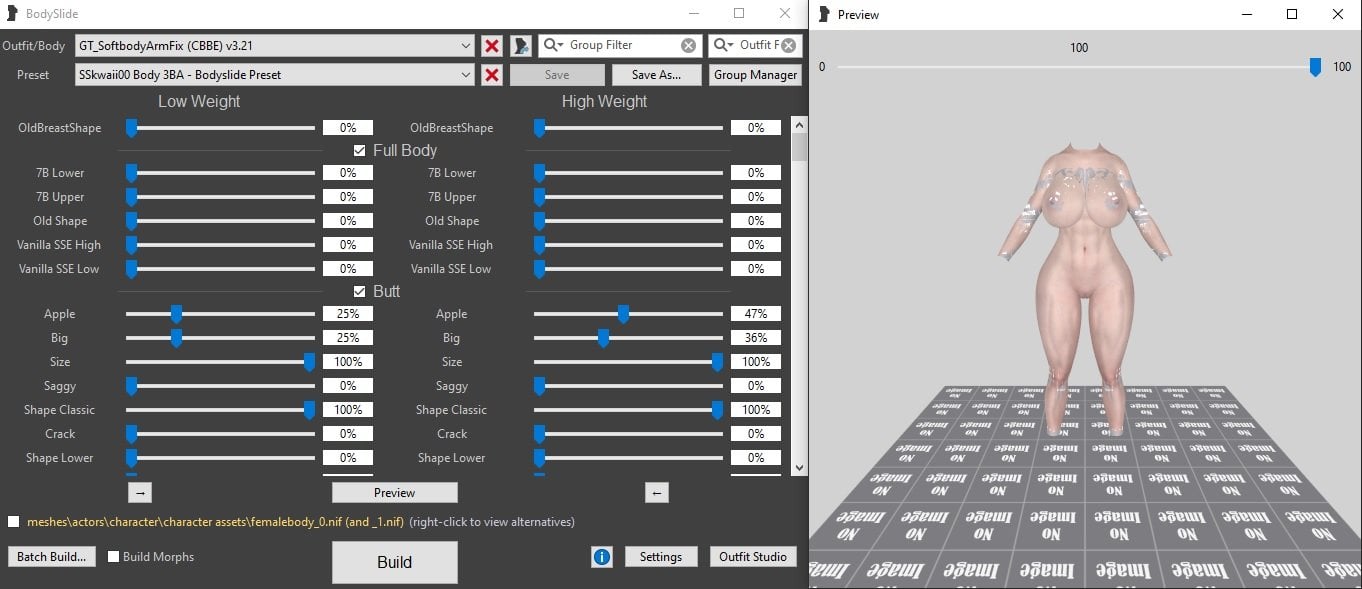
Task: Click the High Weight Big 36% value field
Action: [x=756, y=338]
